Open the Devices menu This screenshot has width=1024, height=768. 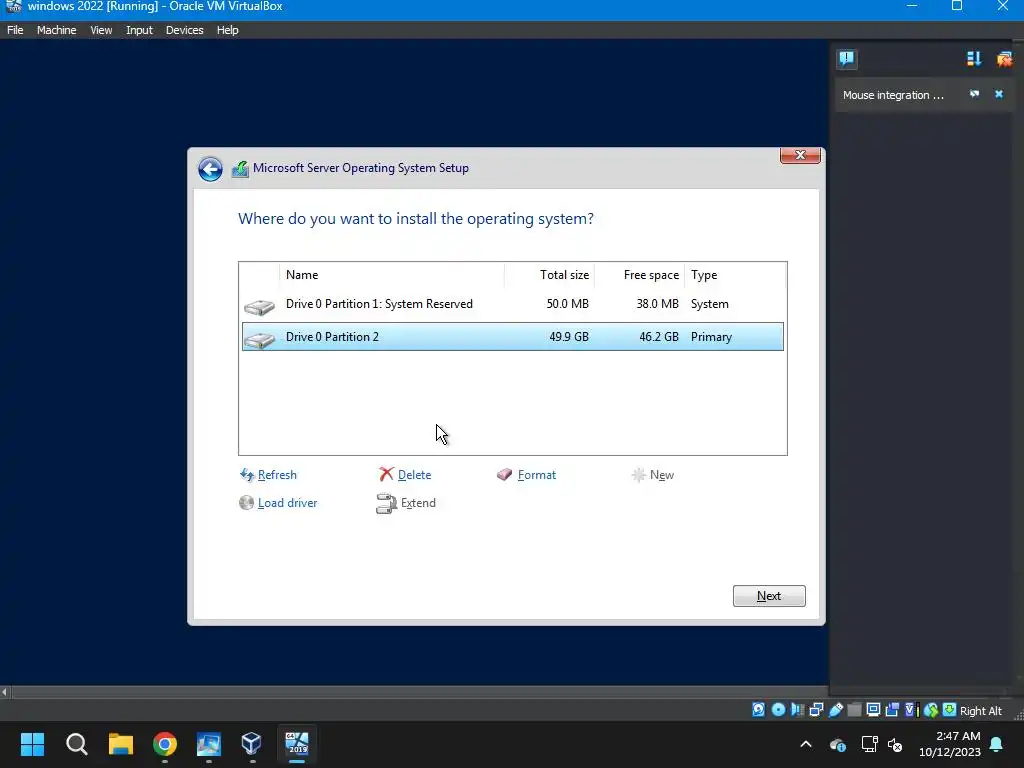[x=184, y=30]
